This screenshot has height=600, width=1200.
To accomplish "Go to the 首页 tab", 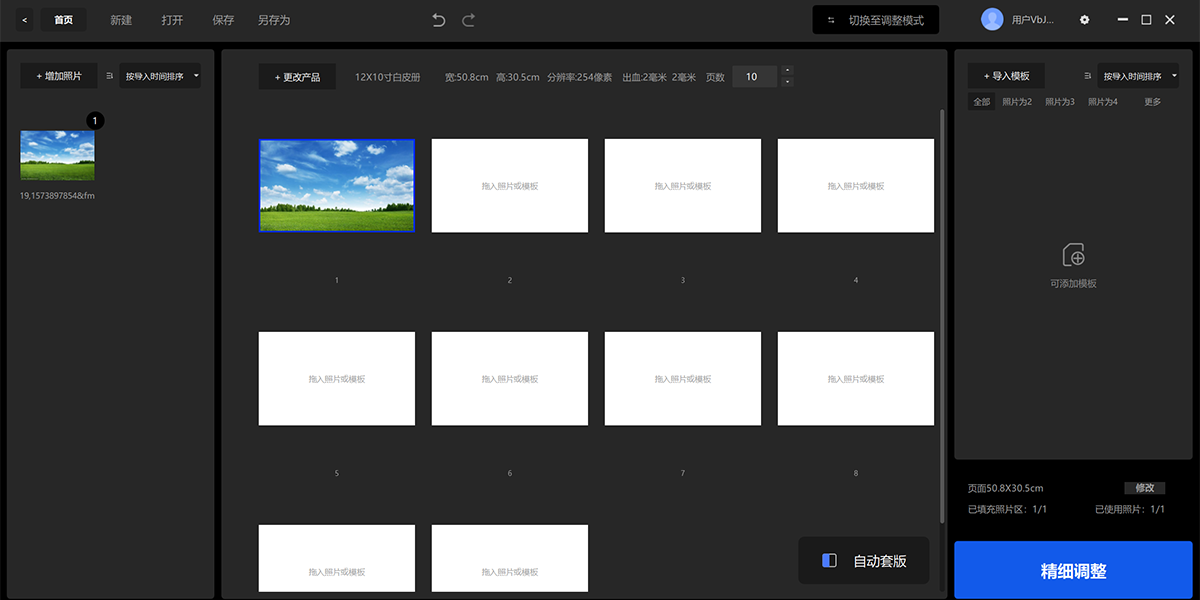I will (x=63, y=20).
